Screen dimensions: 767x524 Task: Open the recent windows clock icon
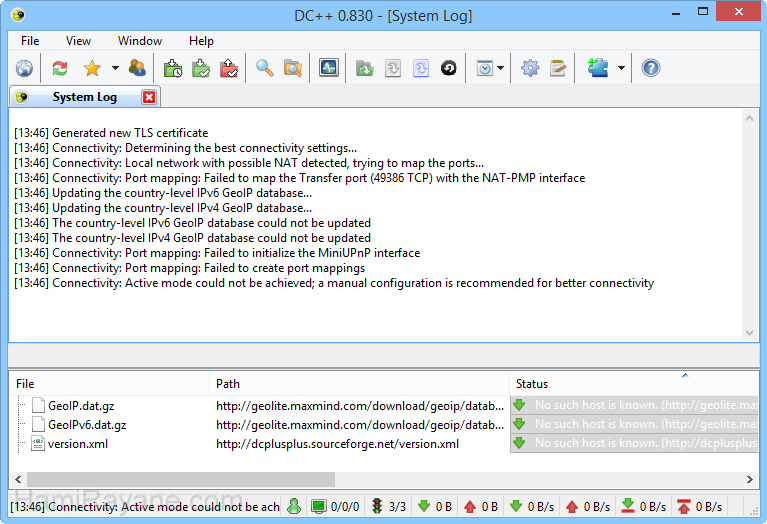coord(484,68)
